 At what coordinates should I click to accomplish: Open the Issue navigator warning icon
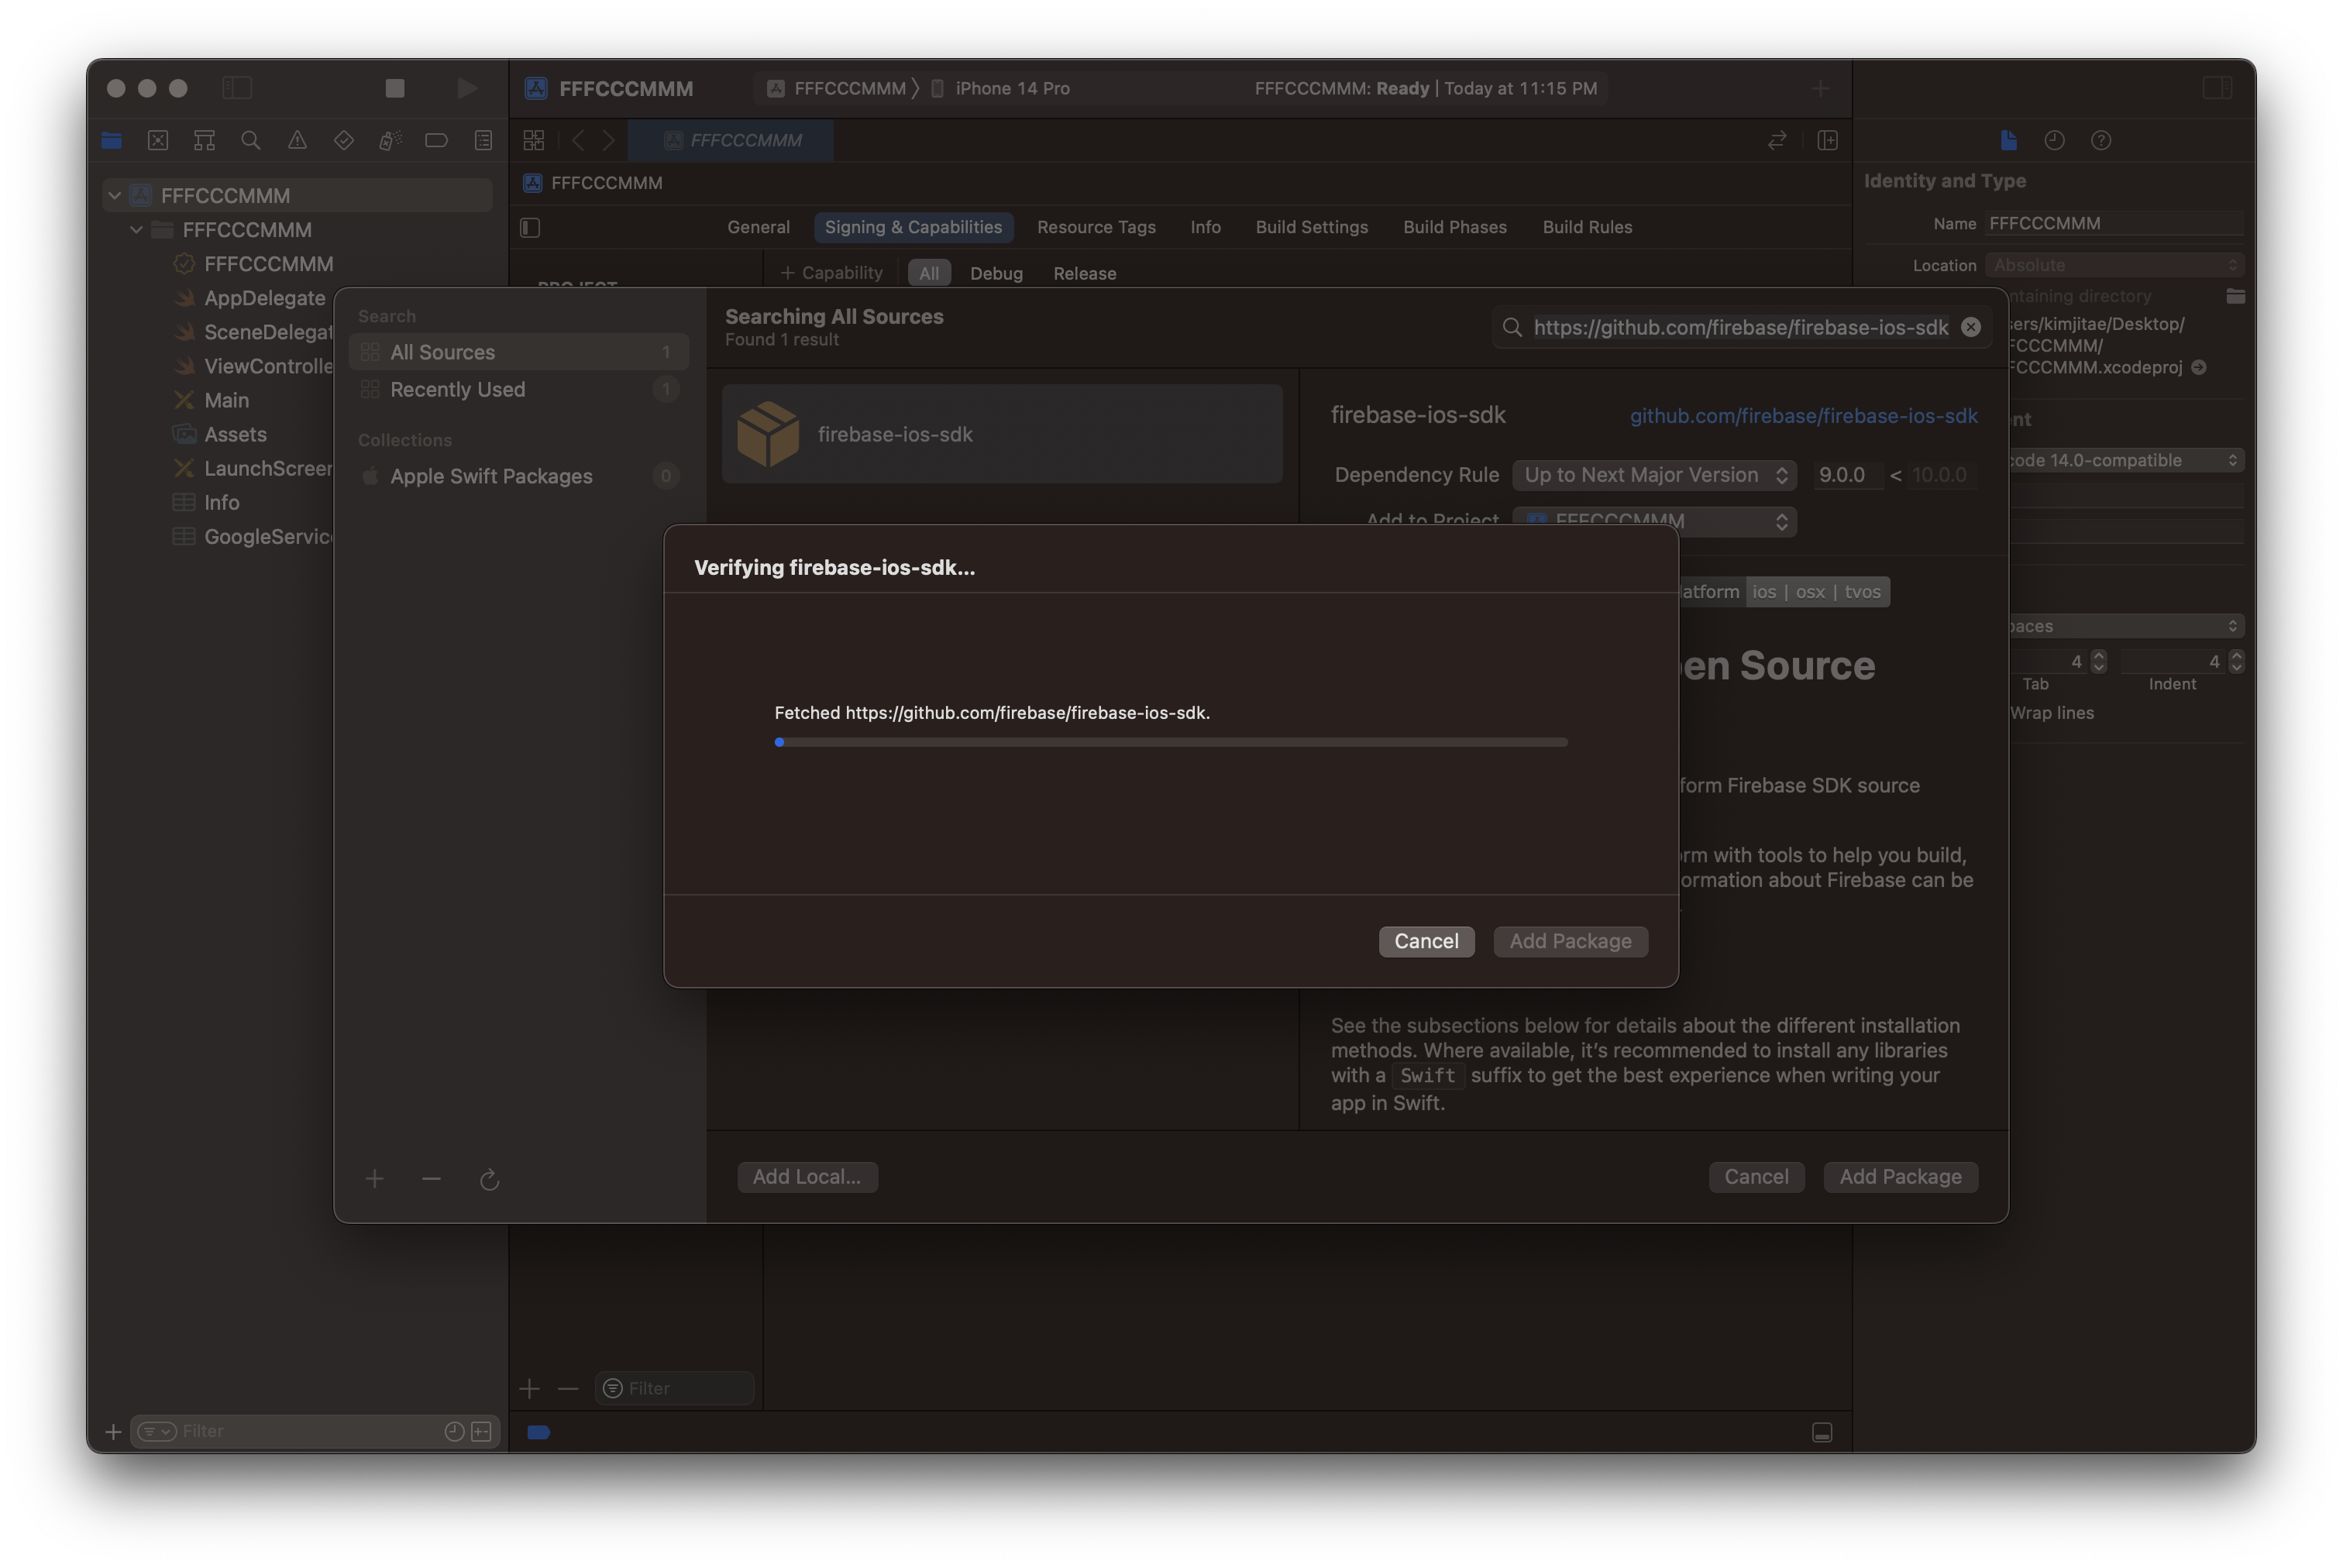[x=297, y=140]
